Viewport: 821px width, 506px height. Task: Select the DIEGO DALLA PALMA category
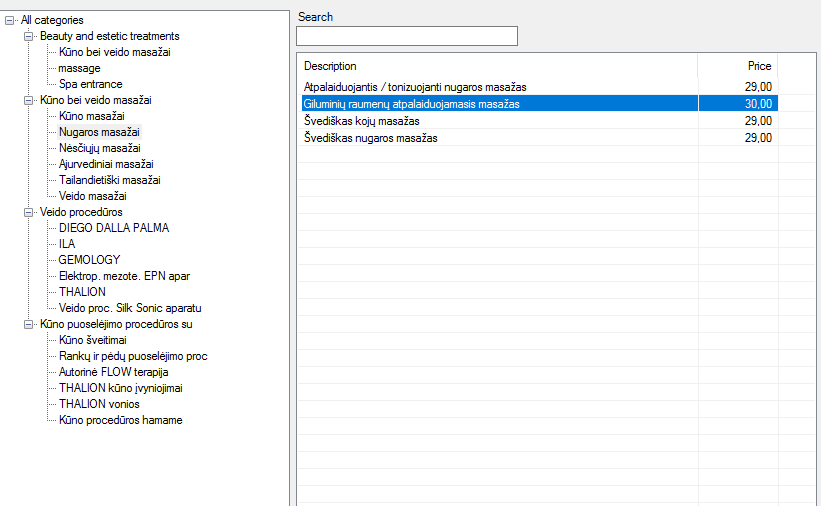(114, 228)
